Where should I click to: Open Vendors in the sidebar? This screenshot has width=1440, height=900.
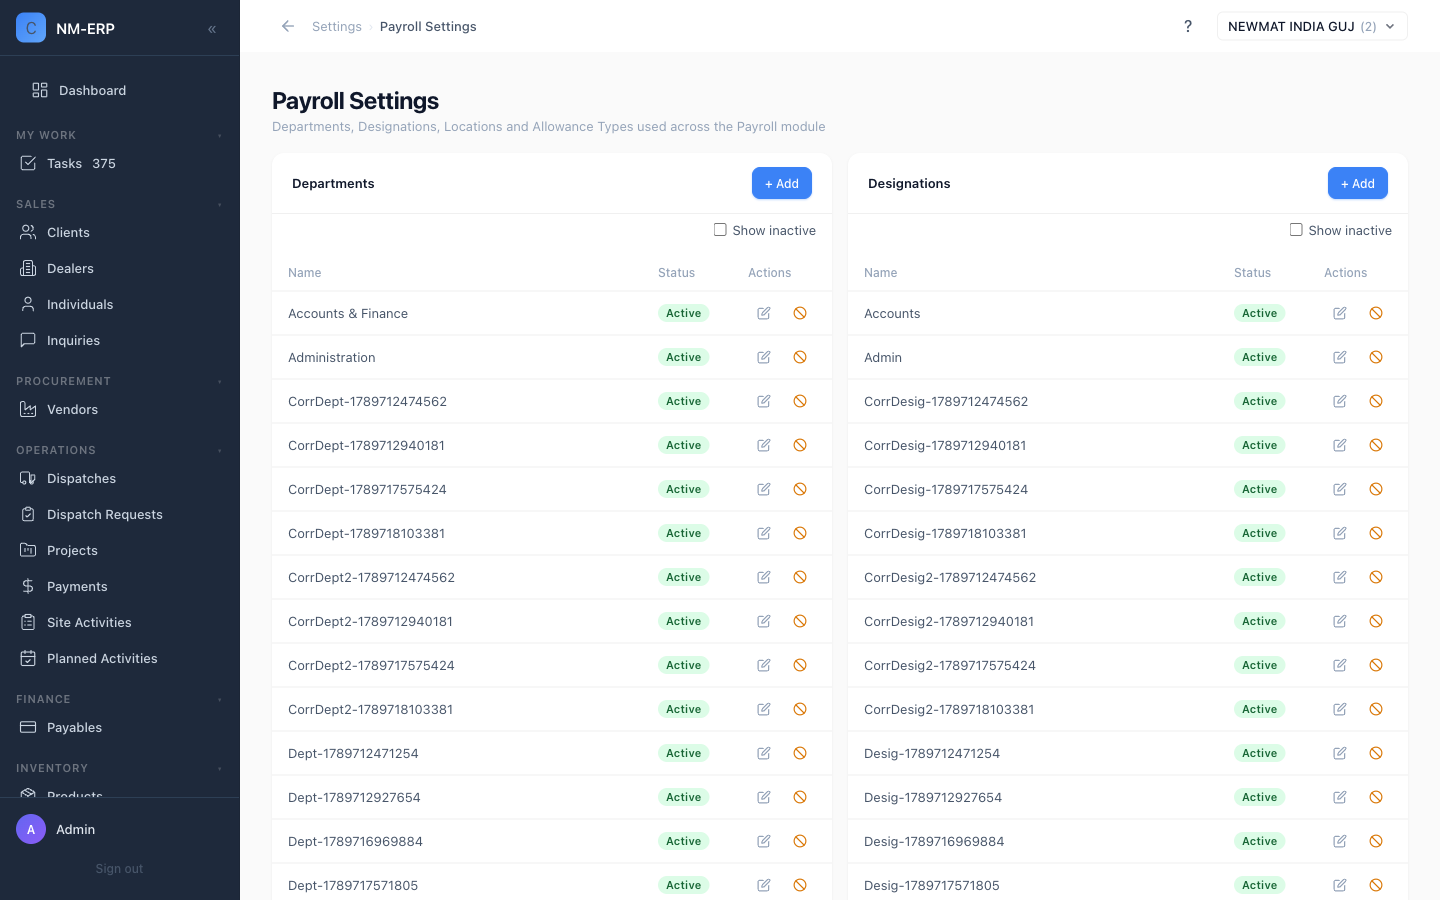(120, 409)
